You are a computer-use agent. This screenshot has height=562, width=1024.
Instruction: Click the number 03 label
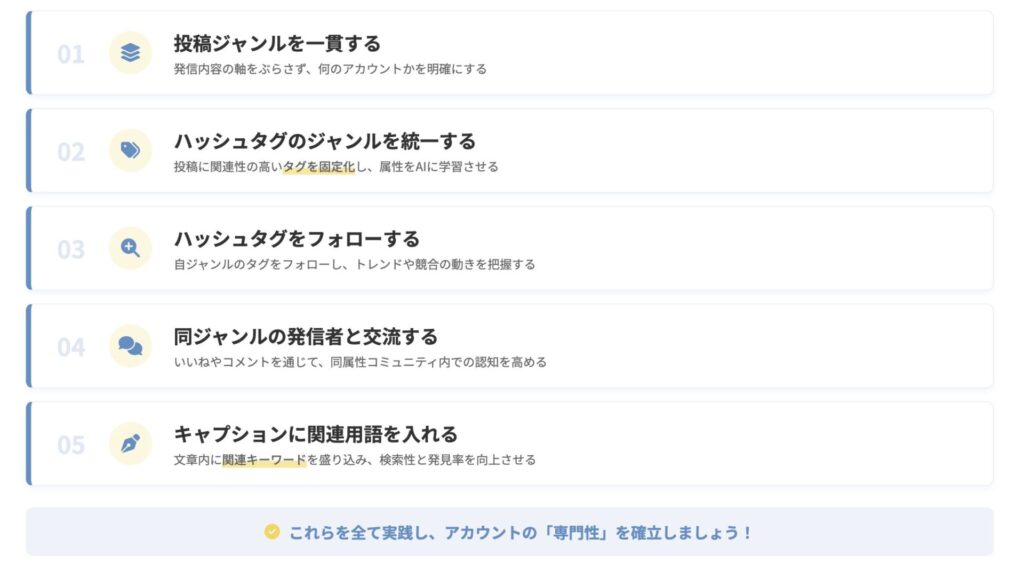(71, 249)
